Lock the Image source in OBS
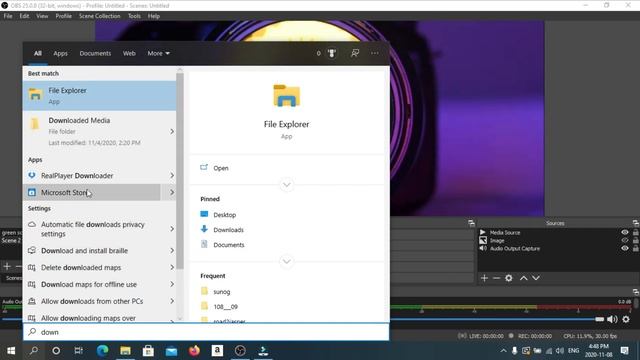Viewport: 640px width, 360px height. point(636,240)
